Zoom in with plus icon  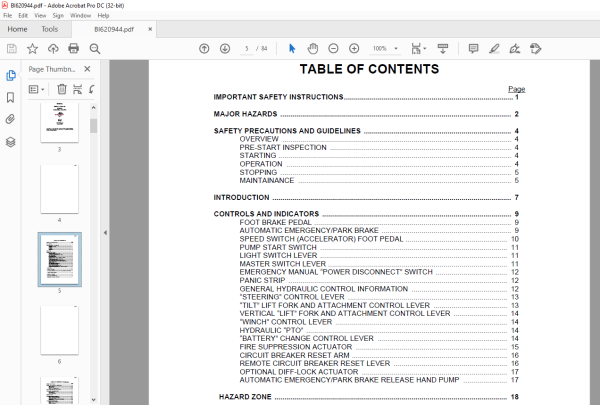pos(354,49)
